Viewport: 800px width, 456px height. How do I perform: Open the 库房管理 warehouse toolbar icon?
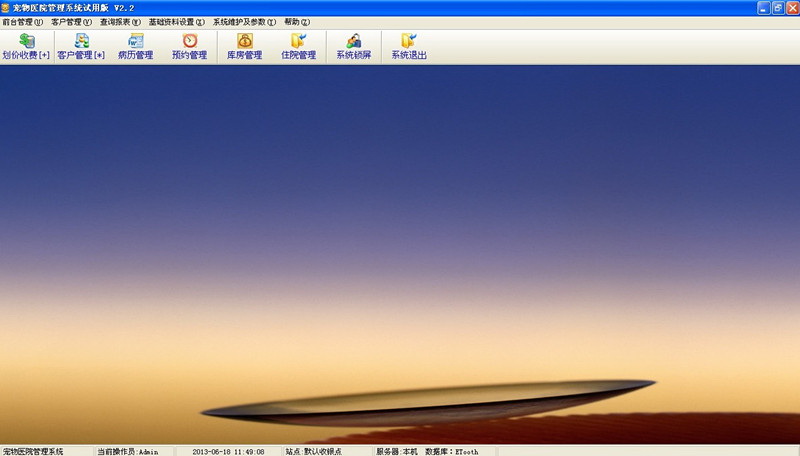tap(244, 46)
